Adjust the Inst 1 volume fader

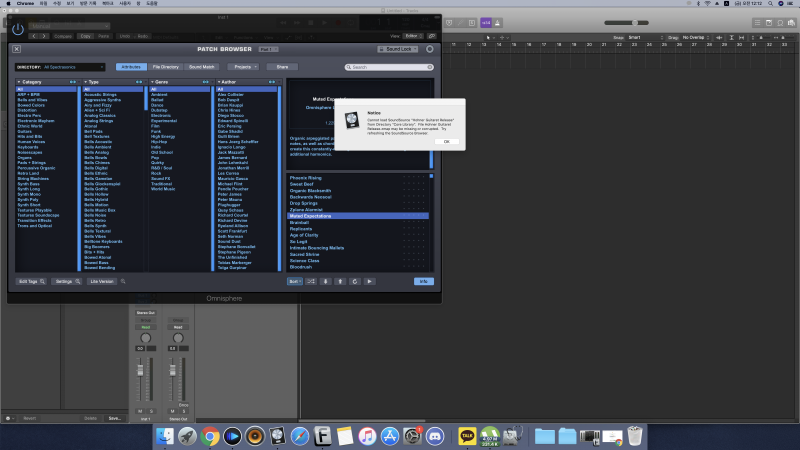(x=140, y=371)
